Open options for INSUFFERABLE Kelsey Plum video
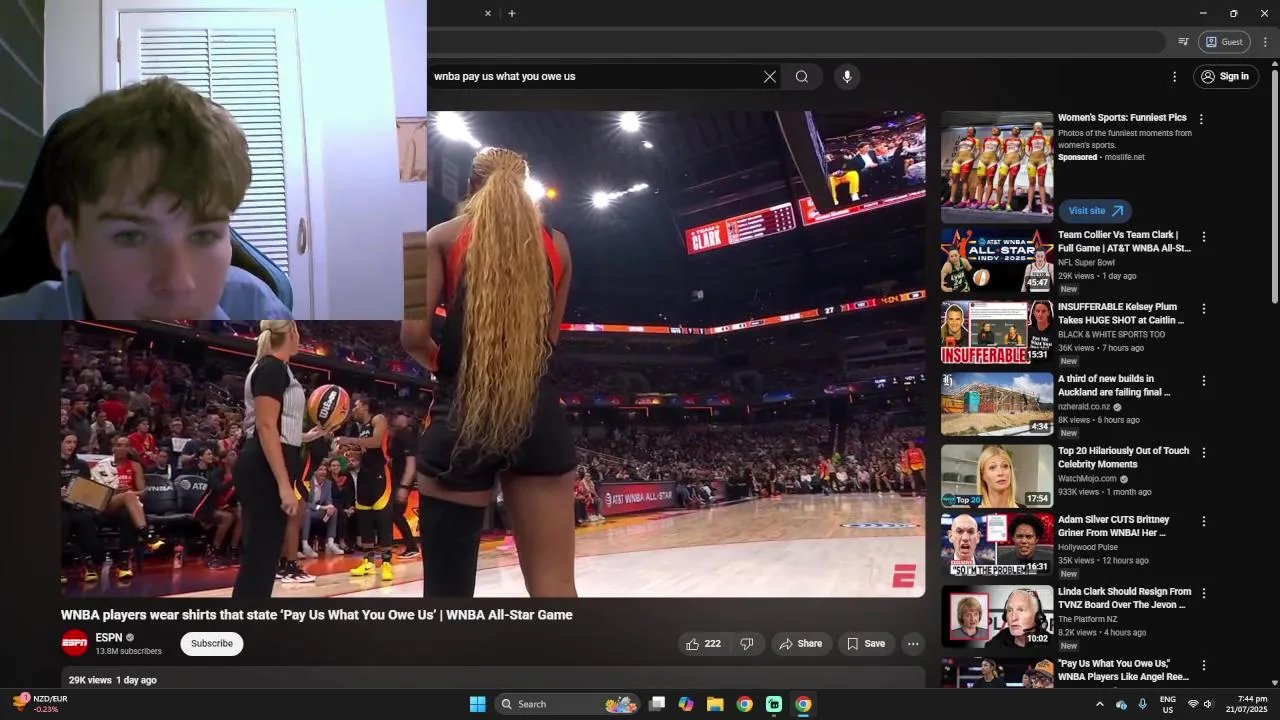The height and width of the screenshot is (720, 1280). [x=1204, y=309]
